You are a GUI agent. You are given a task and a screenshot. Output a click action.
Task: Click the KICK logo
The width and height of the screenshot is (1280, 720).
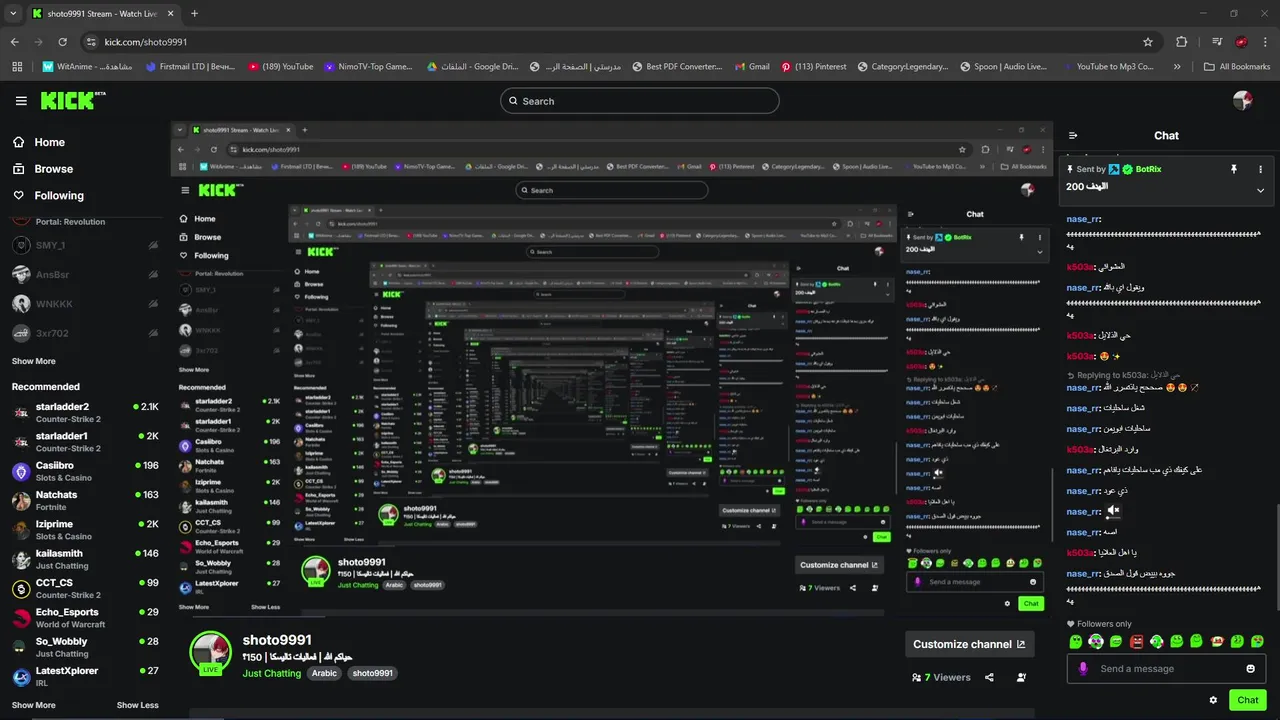(72, 100)
